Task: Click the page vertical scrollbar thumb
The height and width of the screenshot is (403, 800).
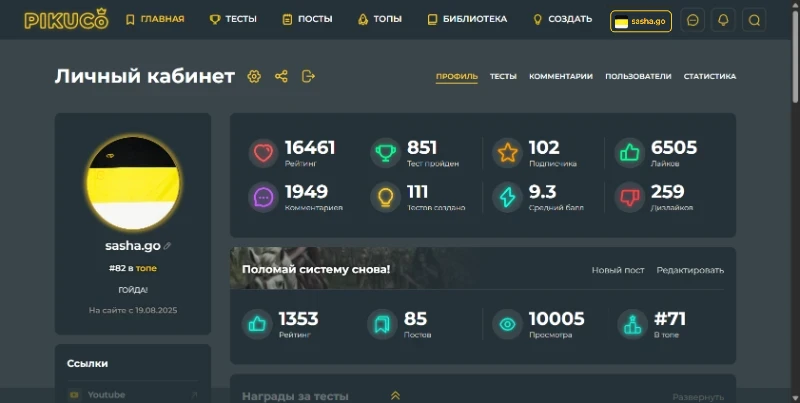Action: (x=795, y=55)
